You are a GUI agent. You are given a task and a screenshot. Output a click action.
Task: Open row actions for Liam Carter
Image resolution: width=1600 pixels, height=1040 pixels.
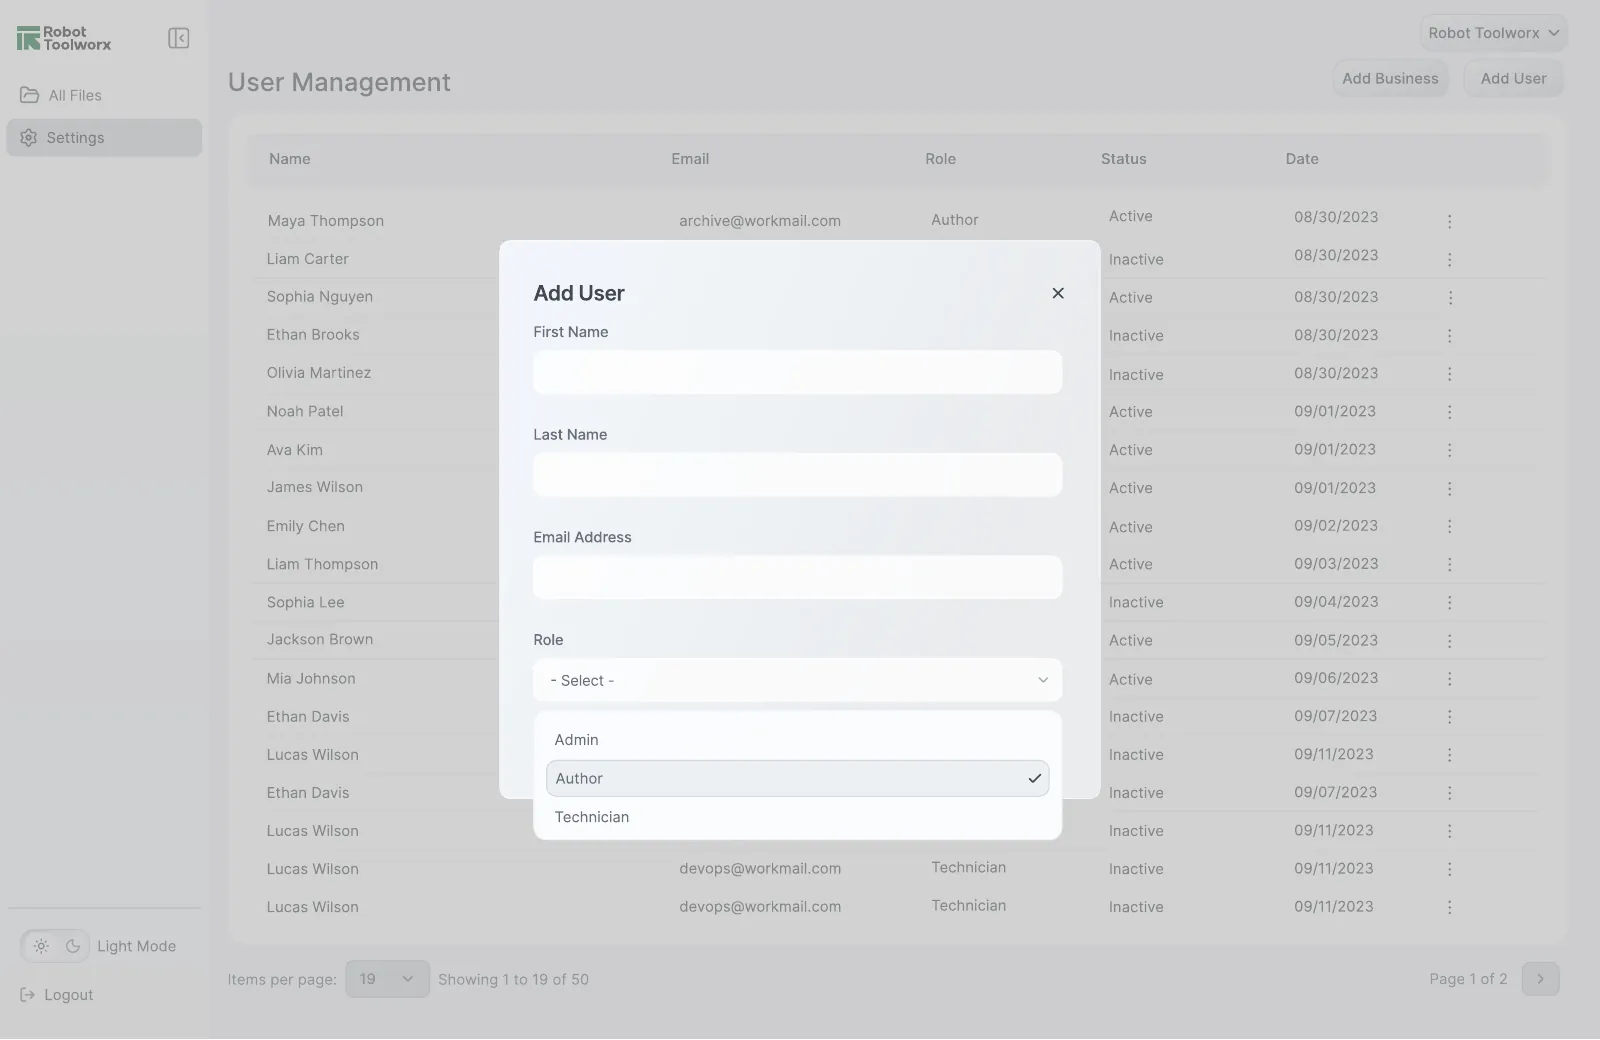pyautogui.click(x=1449, y=259)
